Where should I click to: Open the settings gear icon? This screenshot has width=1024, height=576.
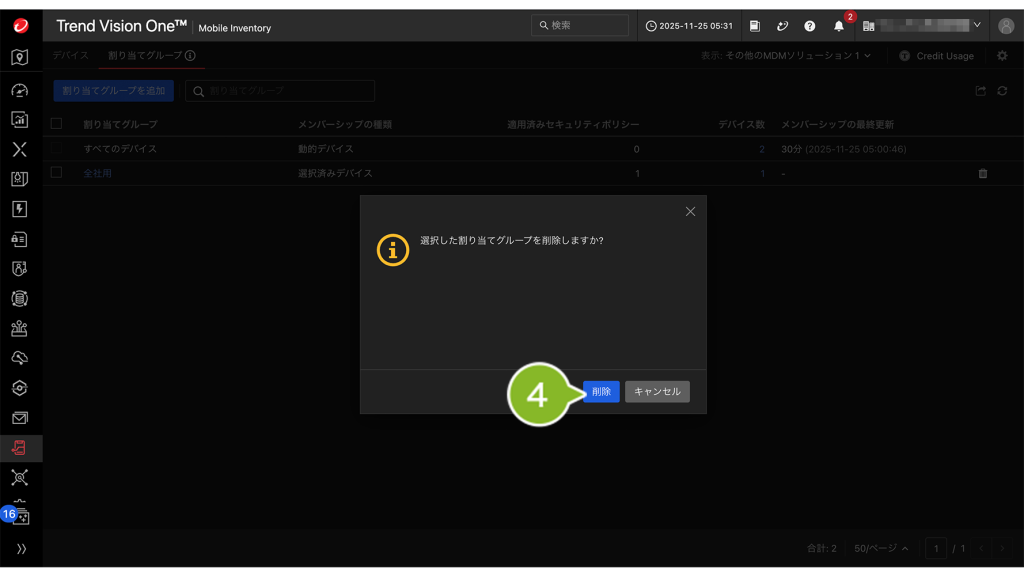pyautogui.click(x=1002, y=56)
